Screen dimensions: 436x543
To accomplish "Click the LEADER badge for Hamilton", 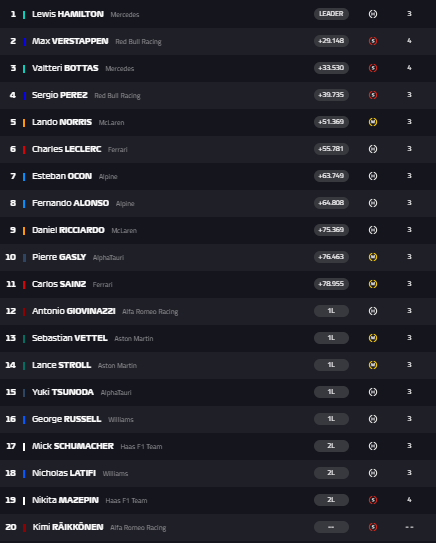I will pos(331,14).
